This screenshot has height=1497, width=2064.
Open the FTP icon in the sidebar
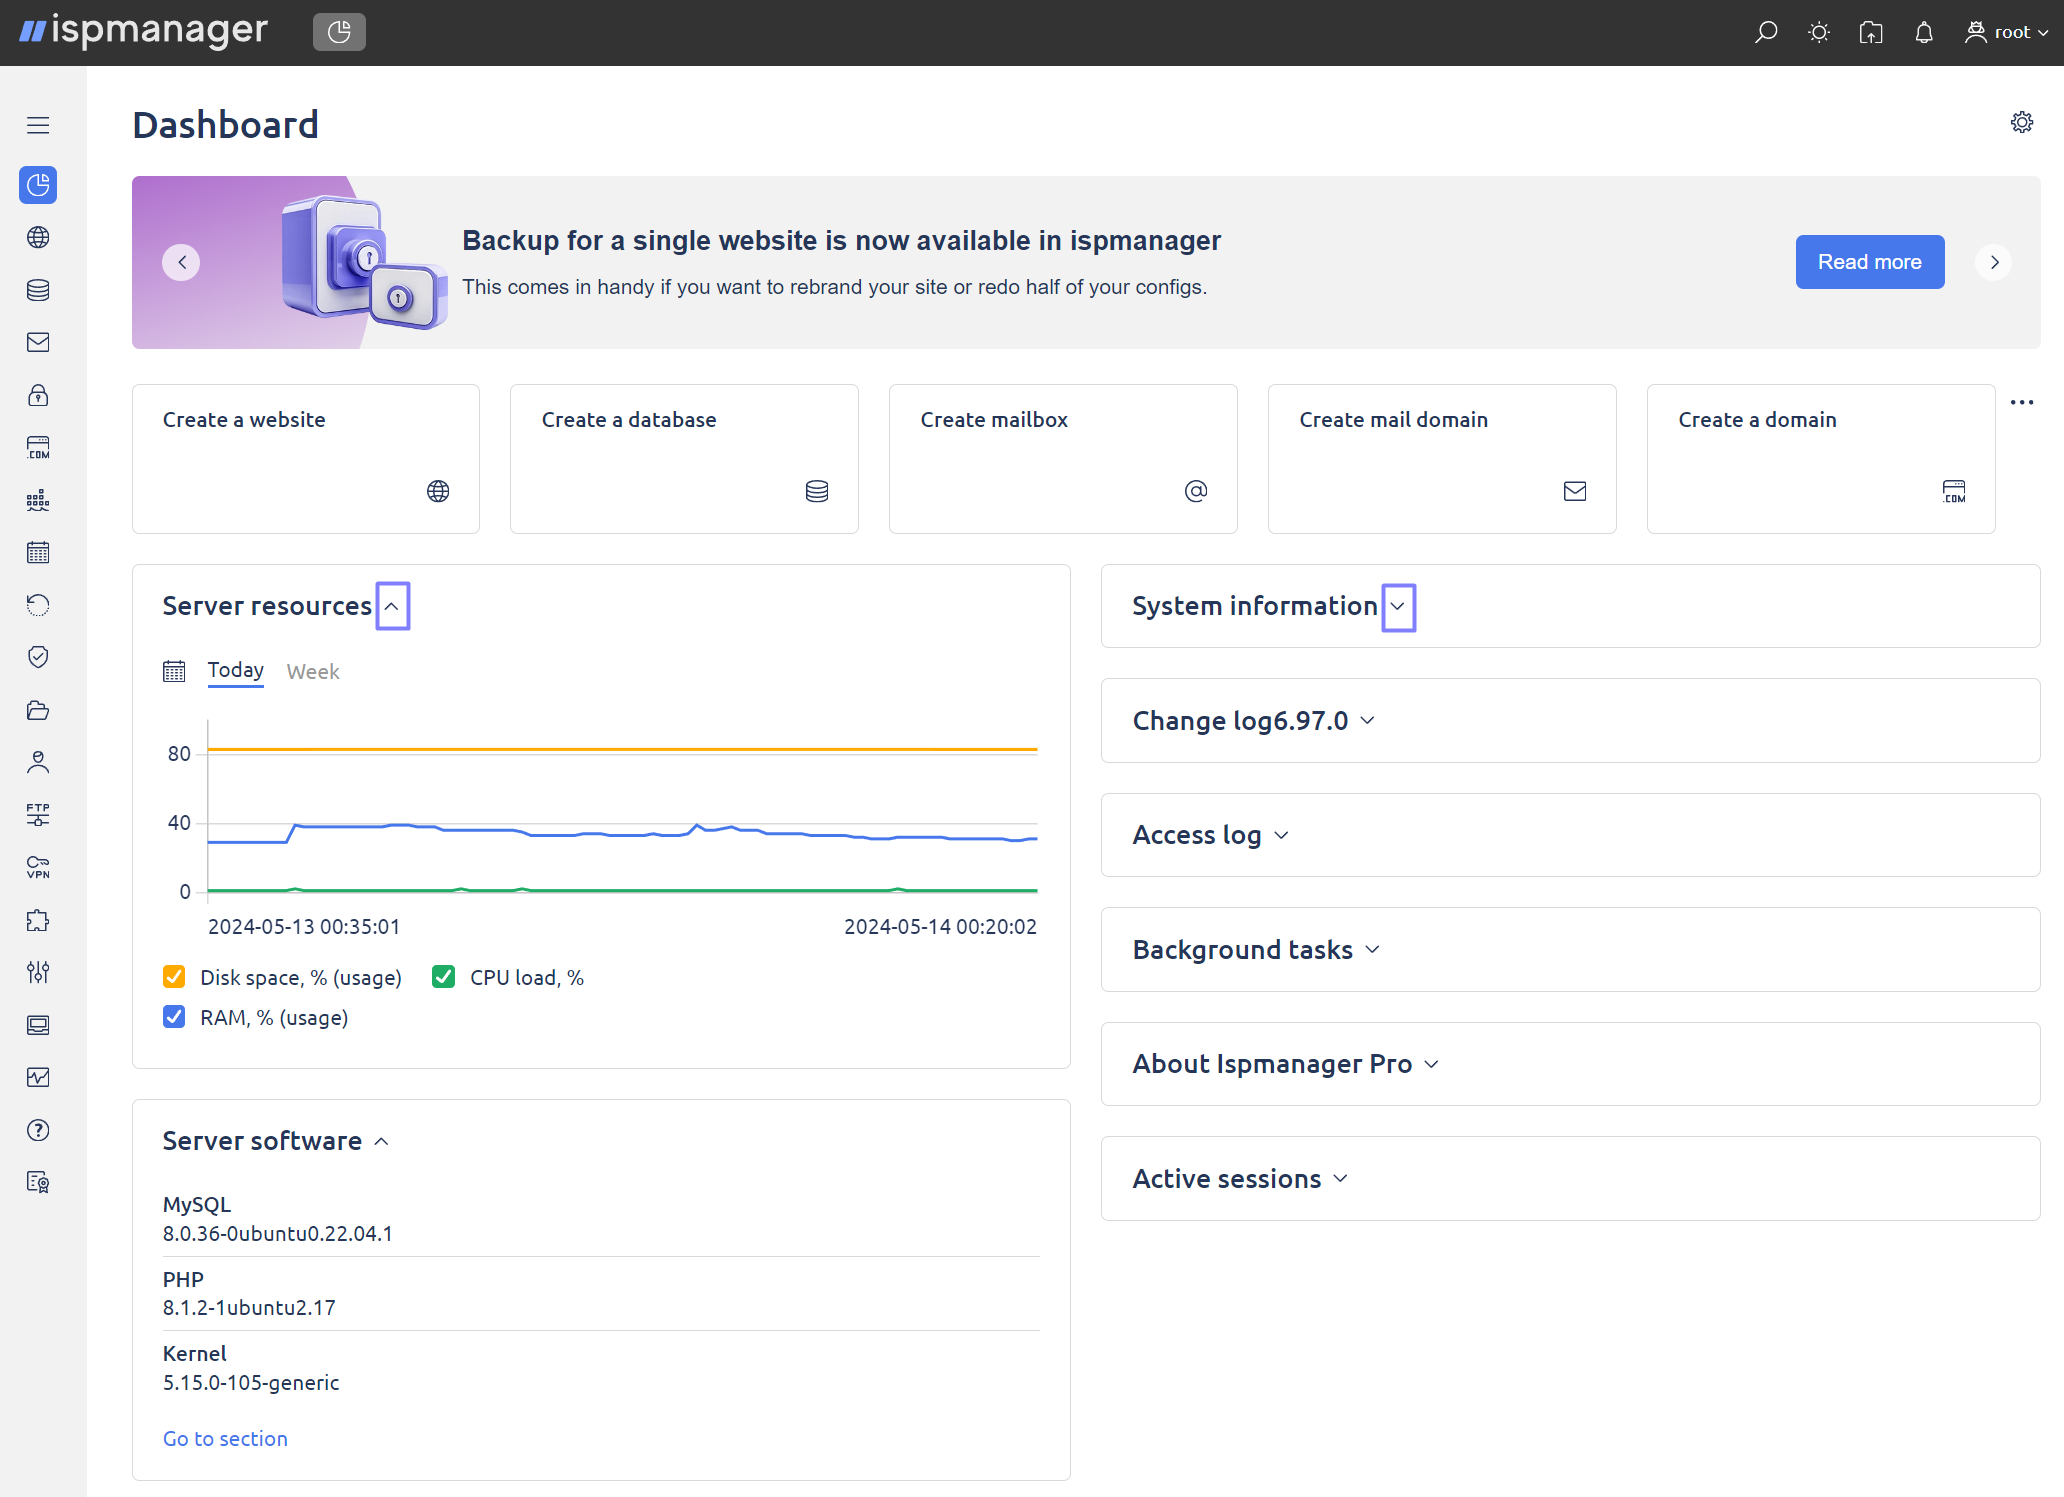(38, 814)
